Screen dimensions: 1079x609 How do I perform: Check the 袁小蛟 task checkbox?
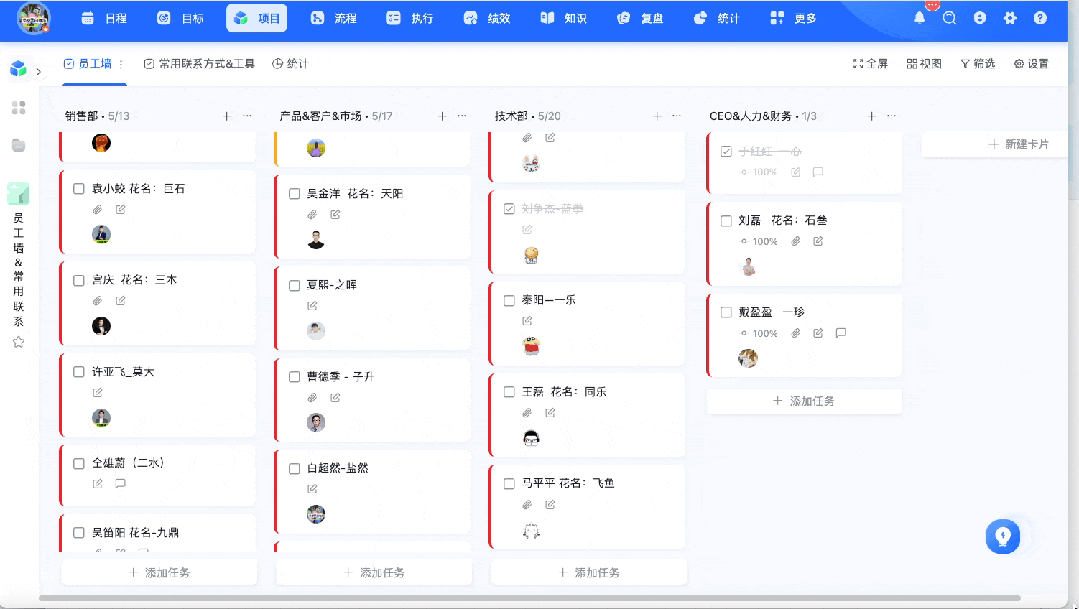tap(79, 189)
